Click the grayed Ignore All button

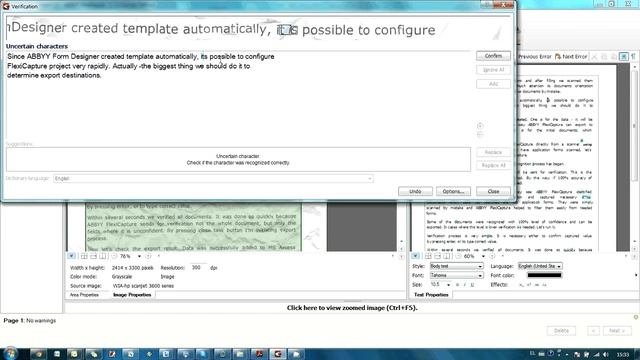tap(493, 70)
